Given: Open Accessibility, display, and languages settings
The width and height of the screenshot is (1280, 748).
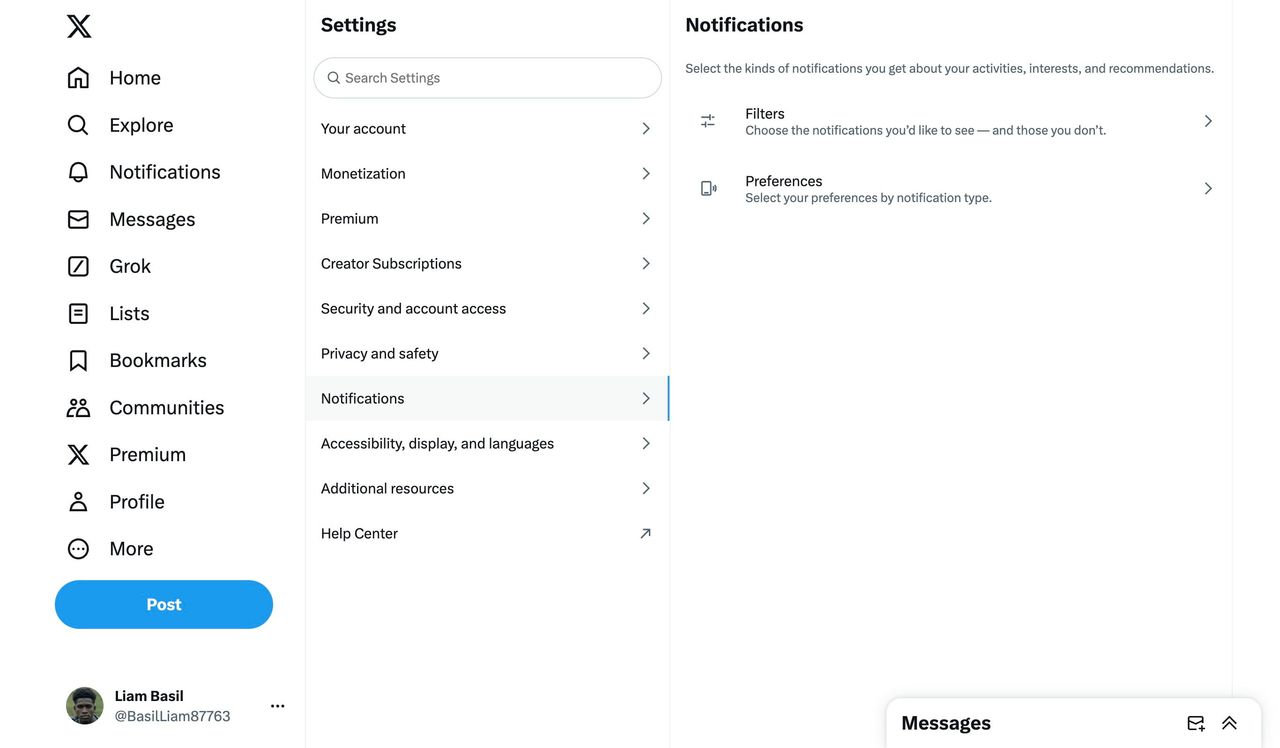Looking at the screenshot, I should 487,443.
